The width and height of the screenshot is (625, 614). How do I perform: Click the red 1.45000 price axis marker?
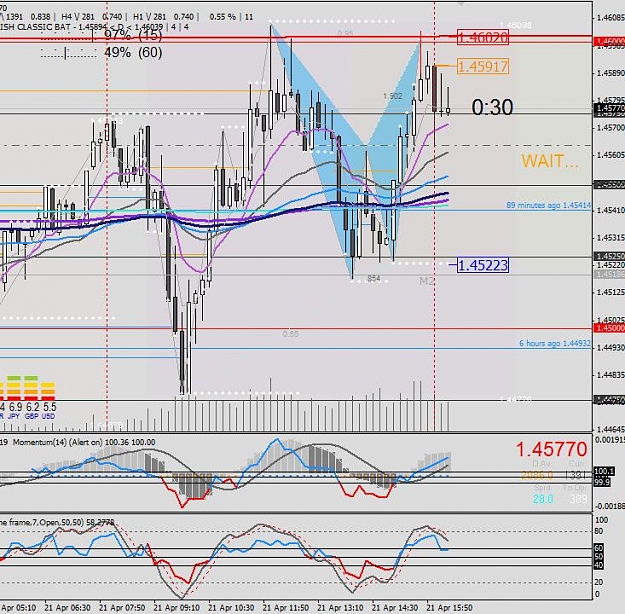tap(609, 328)
